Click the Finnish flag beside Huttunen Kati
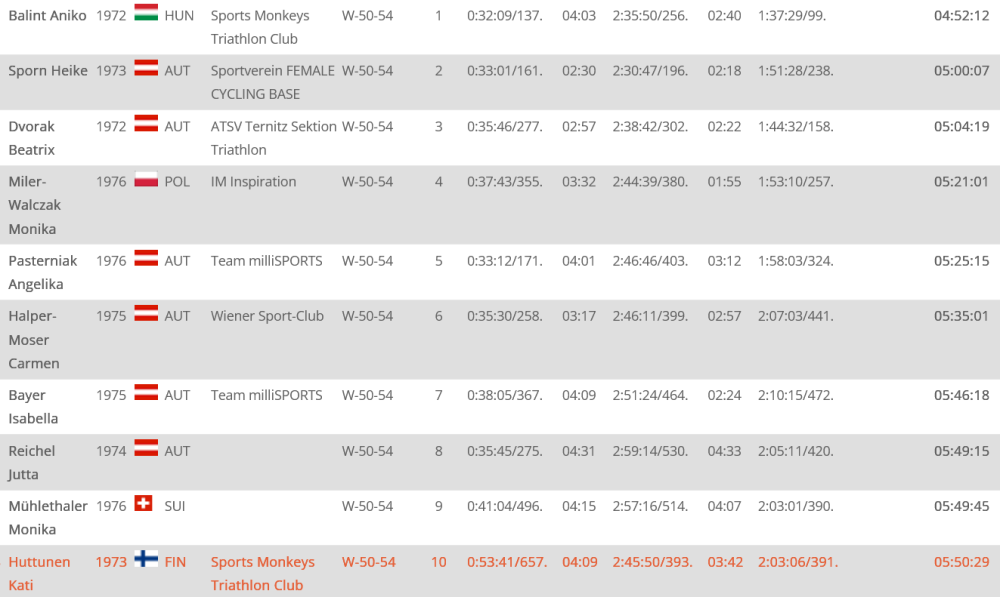 146,559
